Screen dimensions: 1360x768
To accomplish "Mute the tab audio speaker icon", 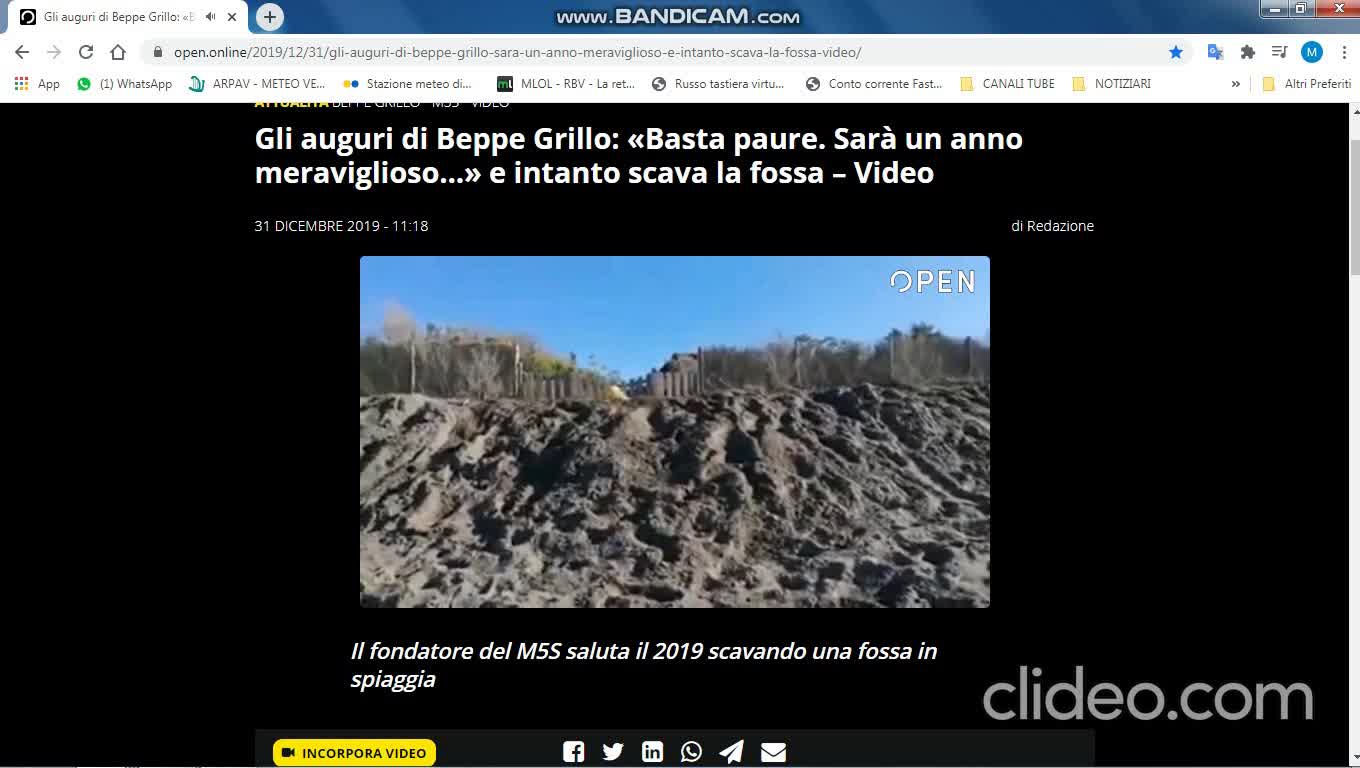I will pos(211,17).
